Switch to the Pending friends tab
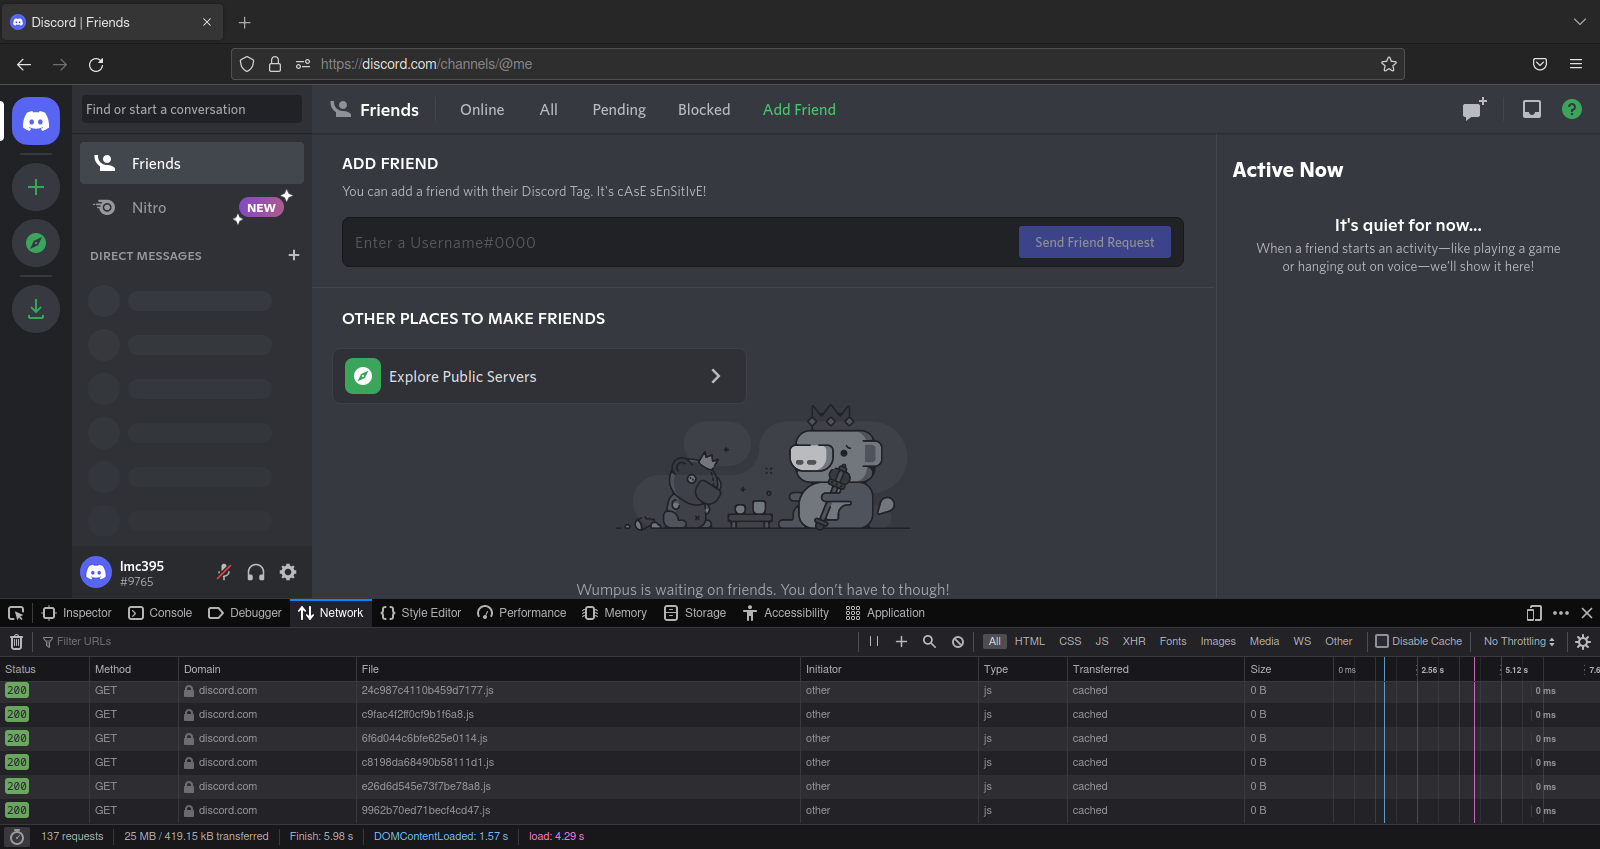The height and width of the screenshot is (849, 1600). point(619,109)
